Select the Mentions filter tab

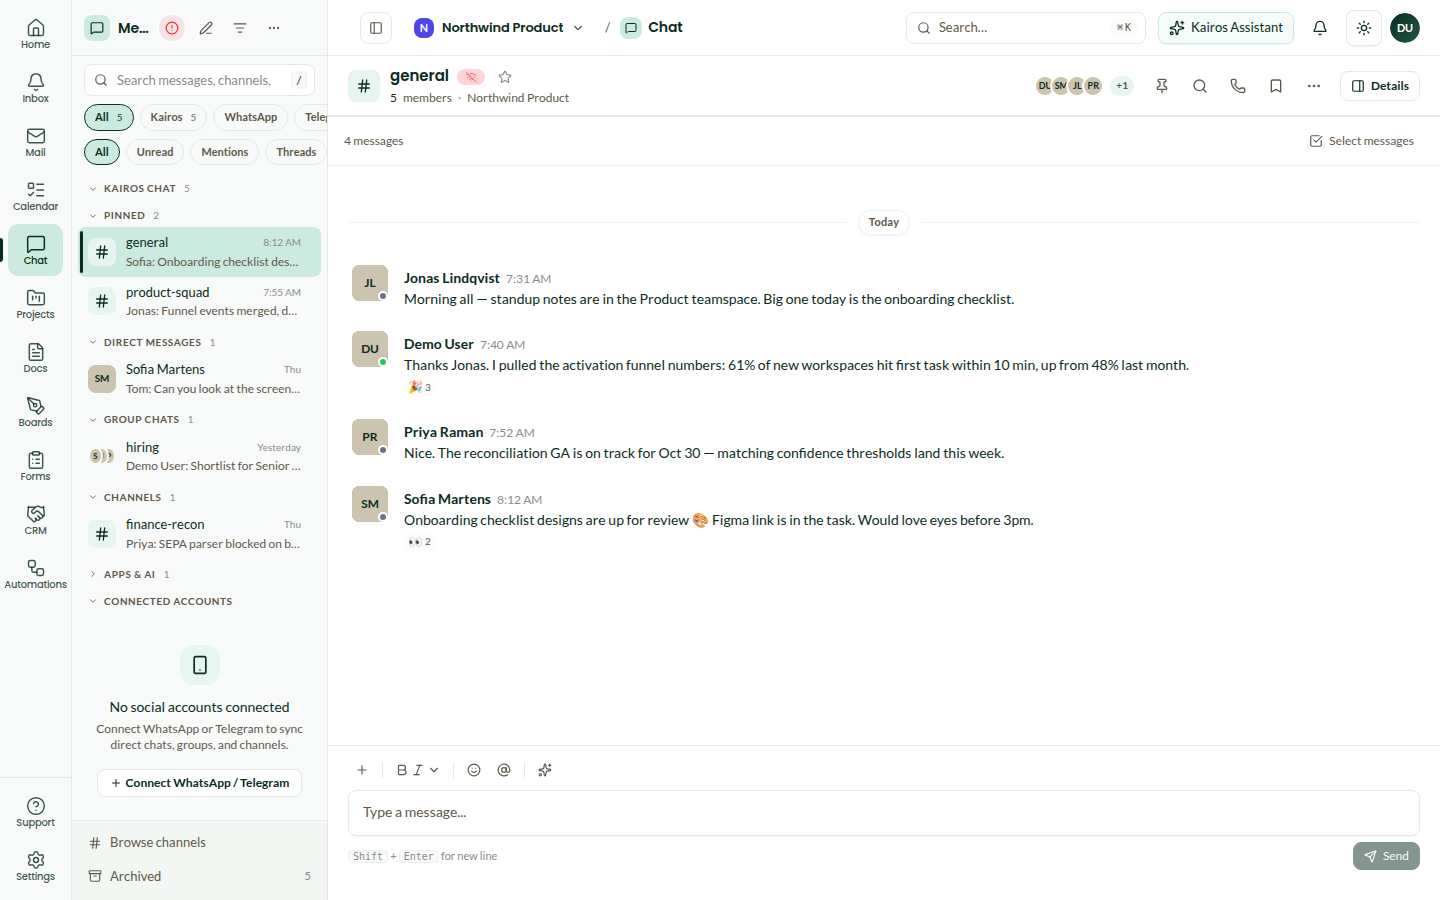(225, 152)
